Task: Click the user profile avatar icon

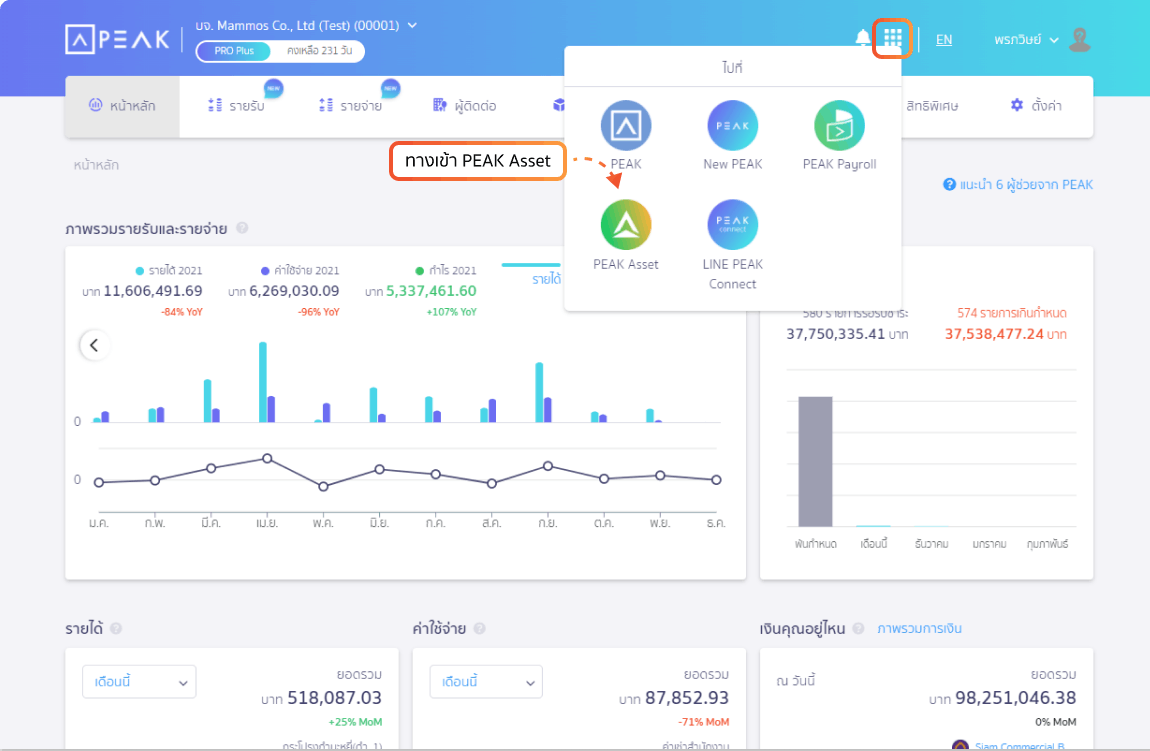Action: (1080, 40)
